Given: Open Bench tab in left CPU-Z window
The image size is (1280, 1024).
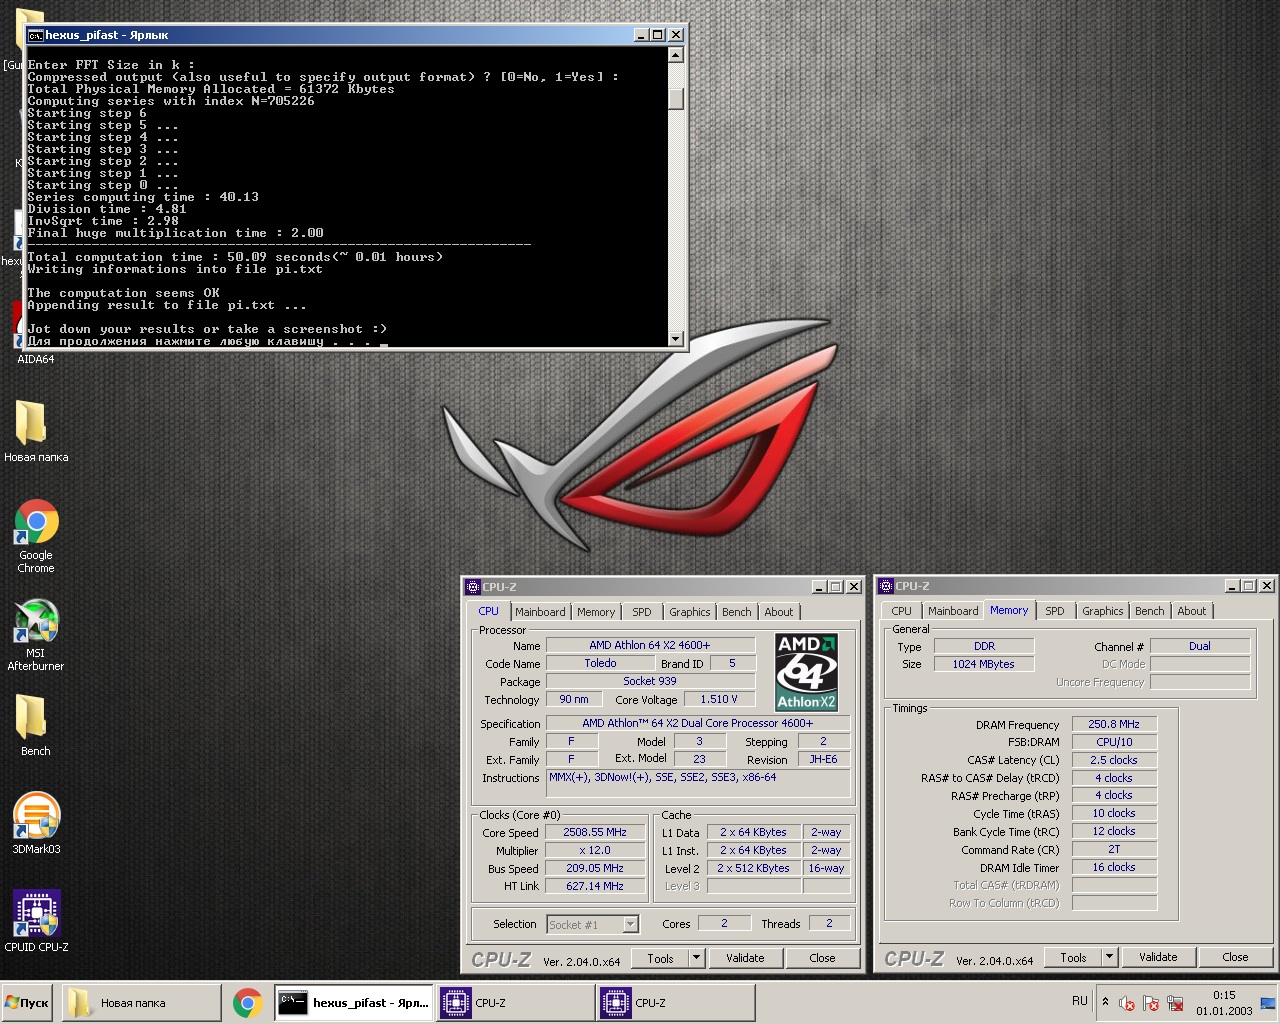Looking at the screenshot, I should [737, 612].
